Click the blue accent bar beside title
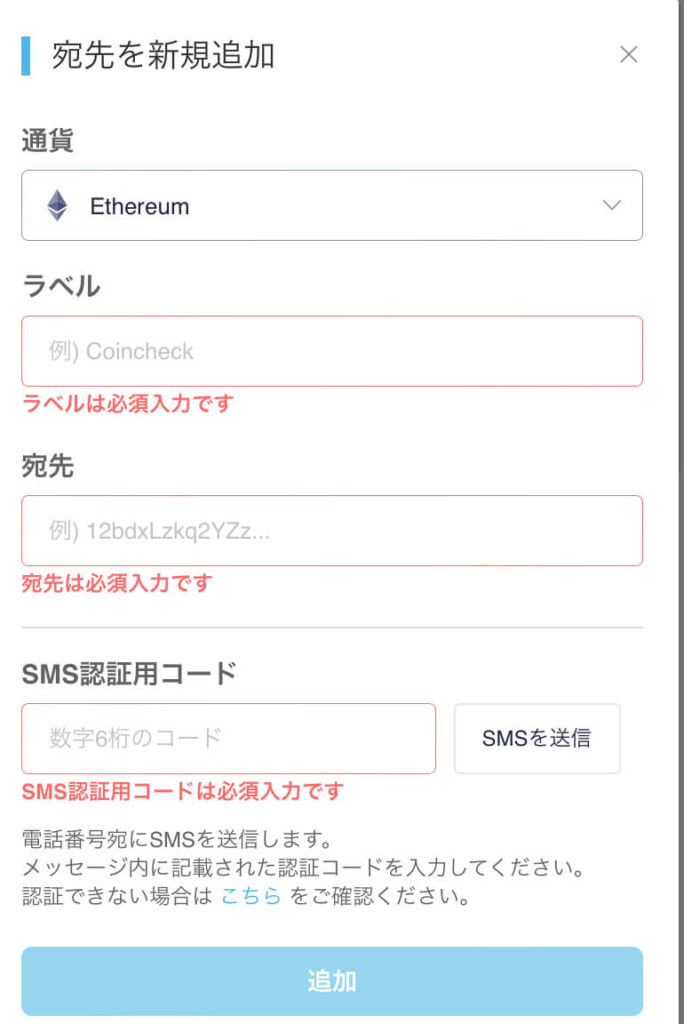This screenshot has width=684, height=1024. [25, 56]
